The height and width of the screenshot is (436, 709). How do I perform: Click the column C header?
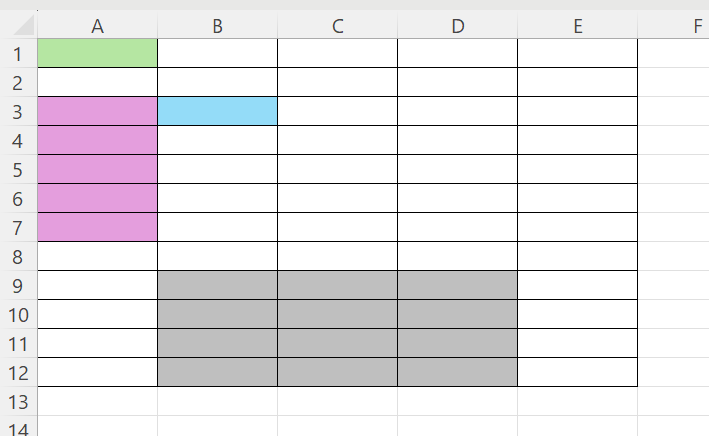[337, 27]
